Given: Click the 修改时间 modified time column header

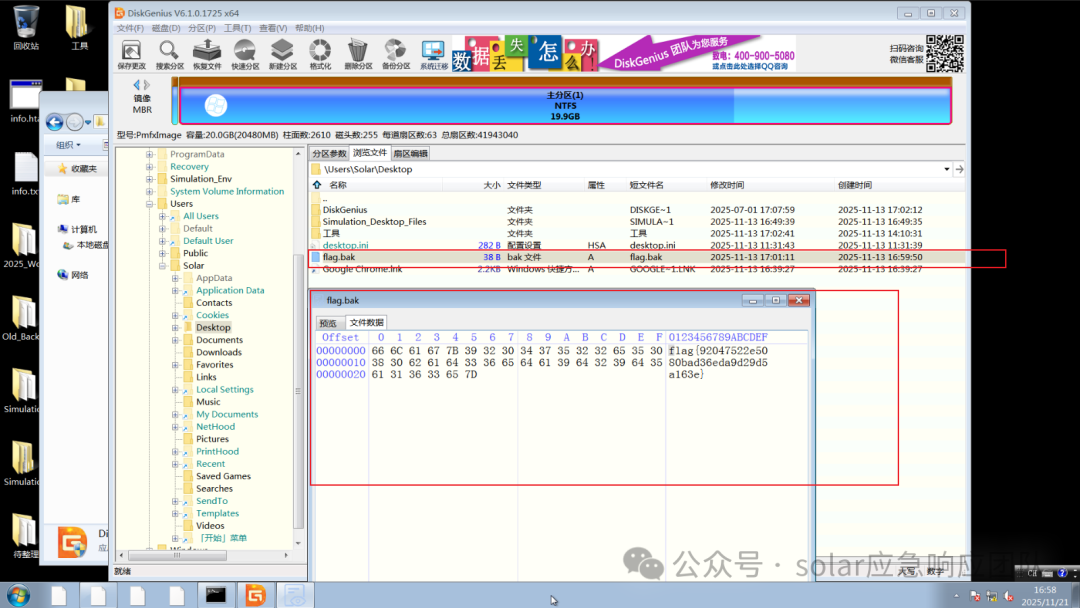Looking at the screenshot, I should (727, 185).
